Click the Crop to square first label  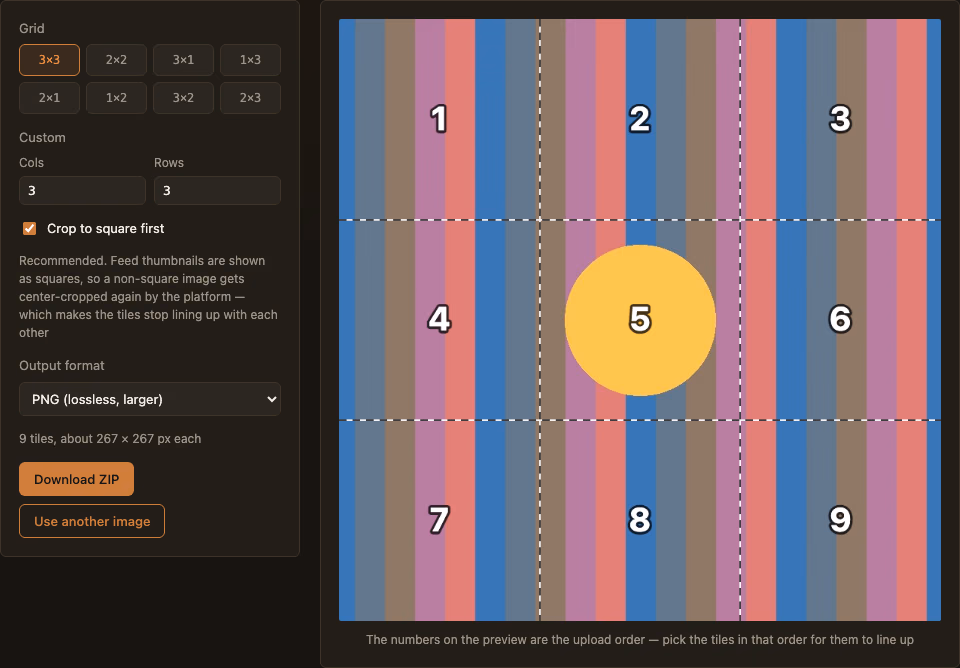coord(105,228)
